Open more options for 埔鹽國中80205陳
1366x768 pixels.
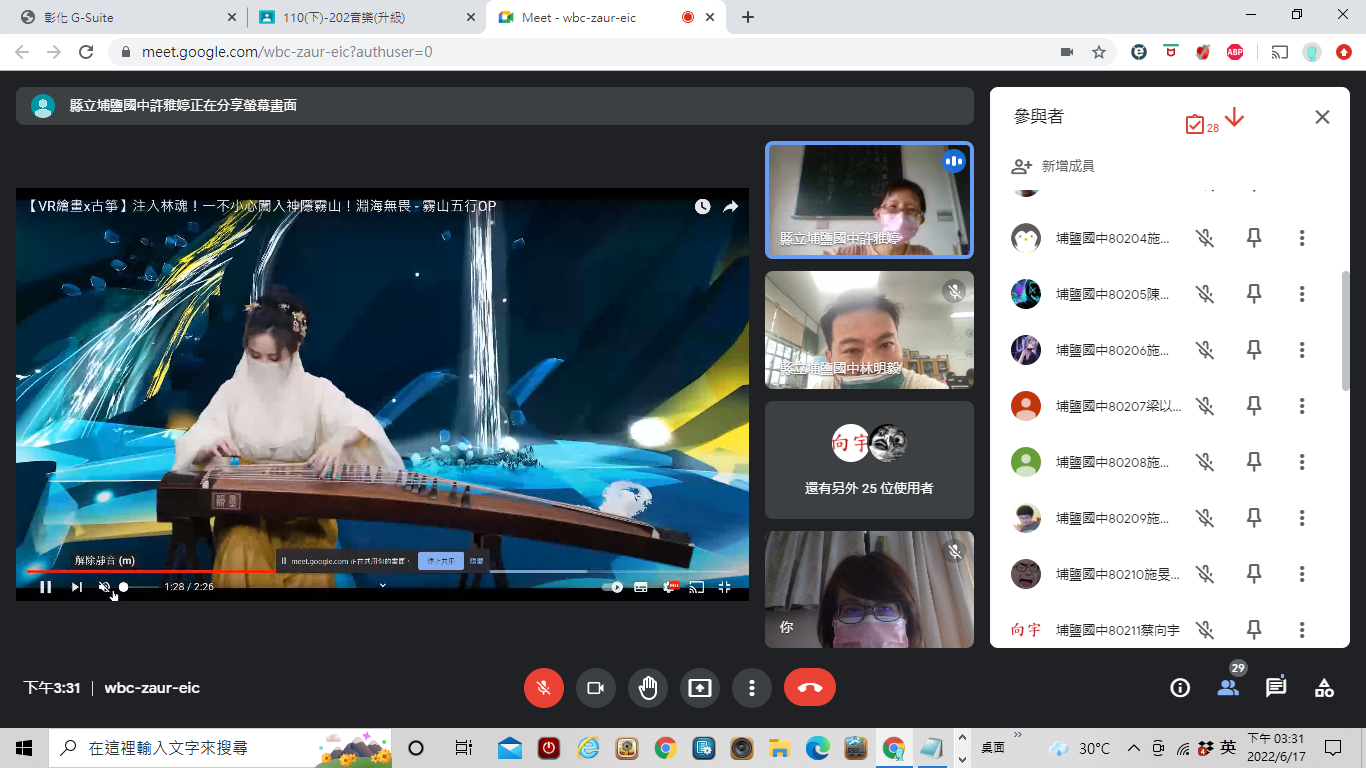pos(1302,294)
